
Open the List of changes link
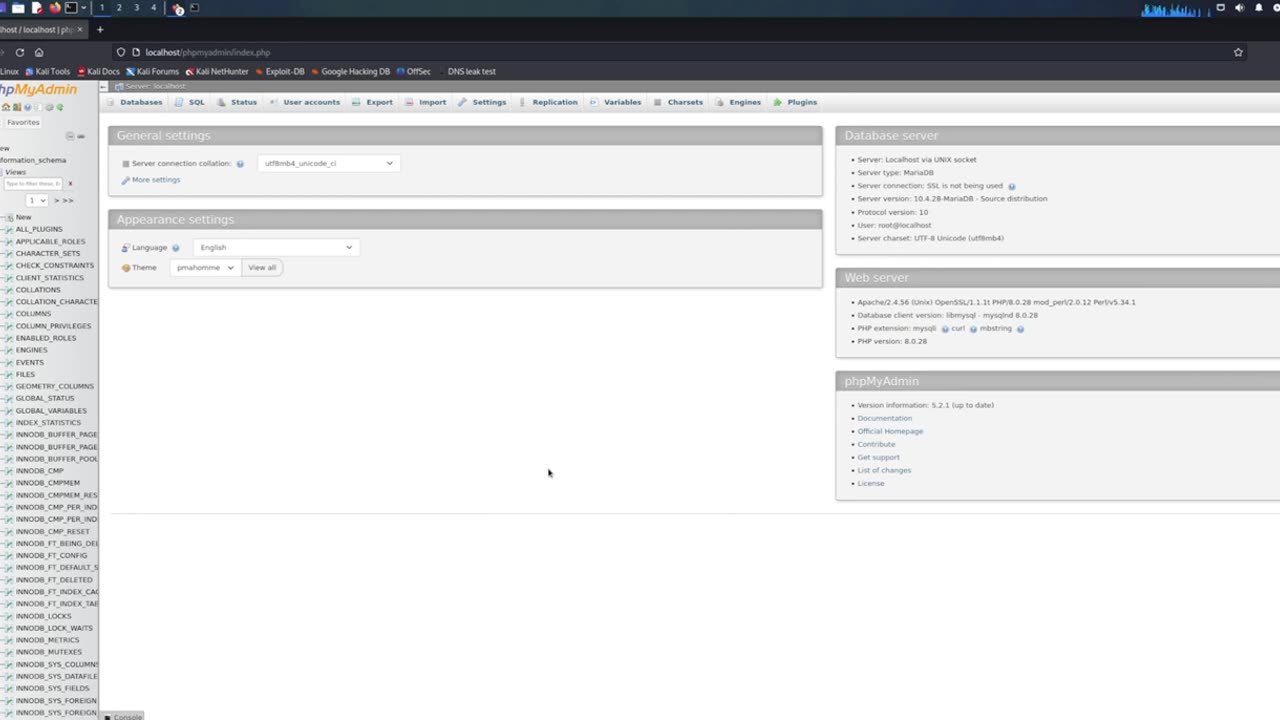click(884, 470)
